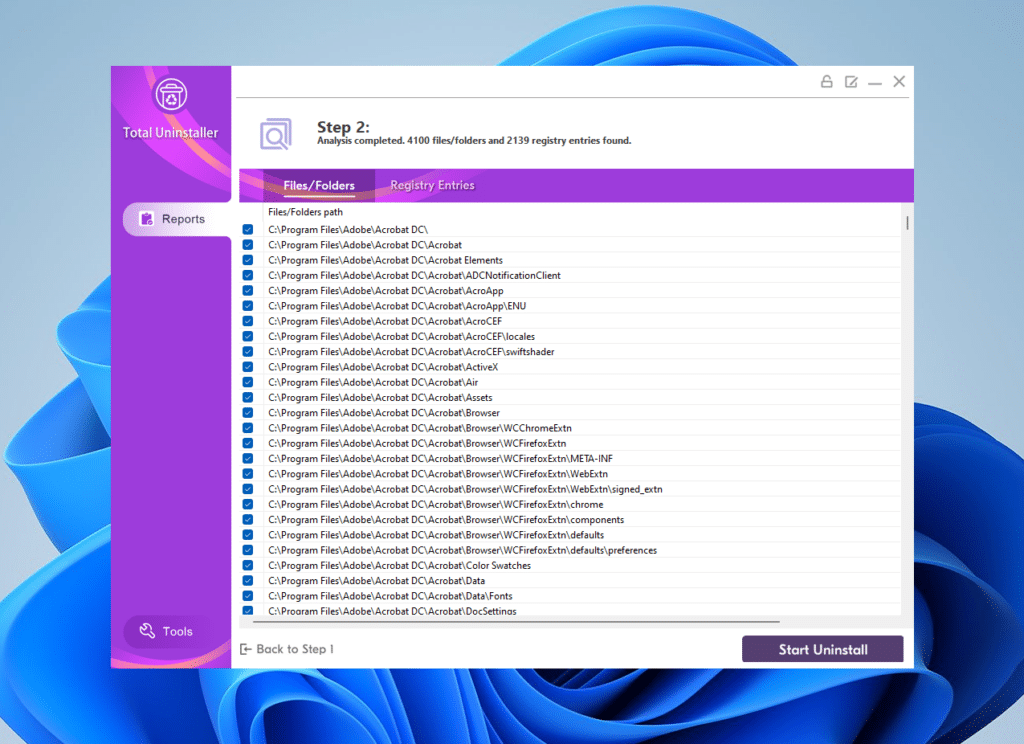Toggle checkbox for WCFirefoxExtn\WebExtn row
Image resolution: width=1024 pixels, height=744 pixels.
click(248, 474)
